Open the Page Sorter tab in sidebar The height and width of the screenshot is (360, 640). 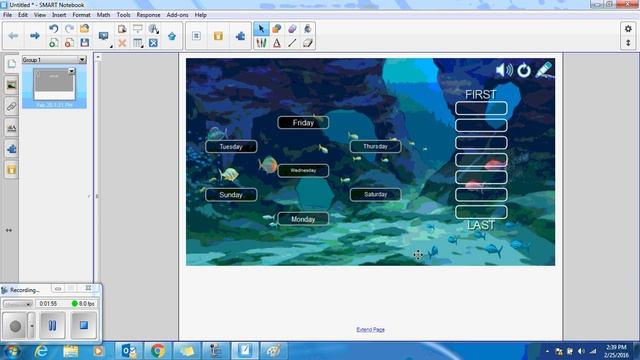click(x=11, y=64)
